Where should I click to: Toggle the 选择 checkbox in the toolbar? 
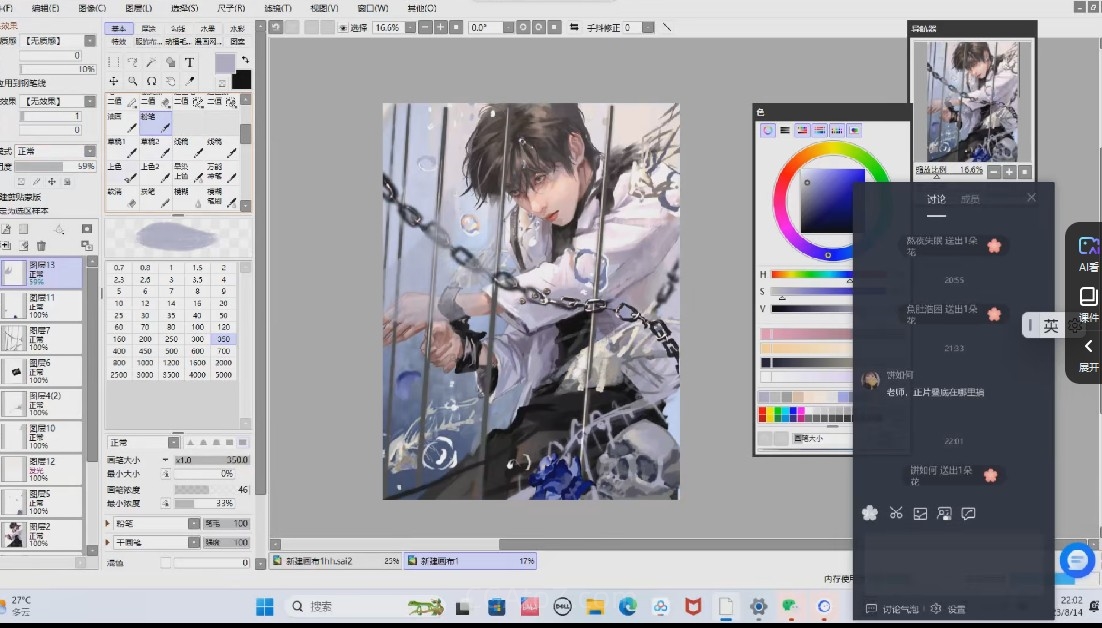[344, 28]
